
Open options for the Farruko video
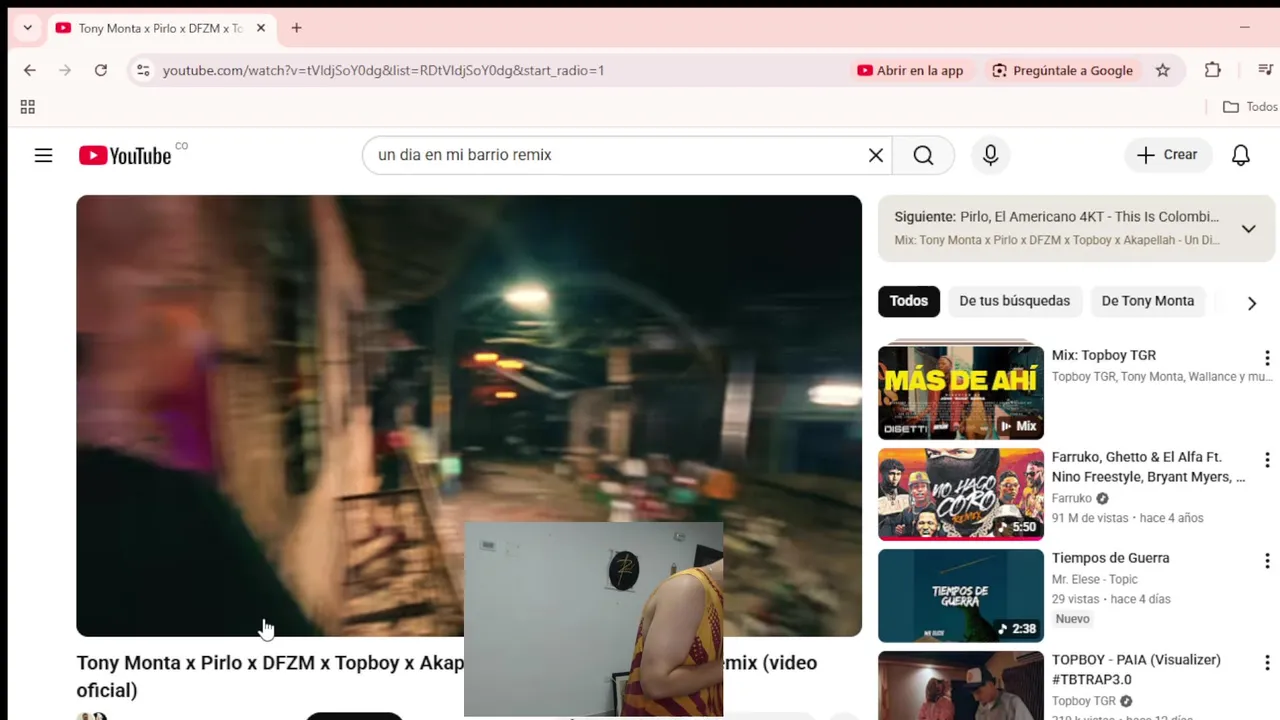pos(1266,460)
